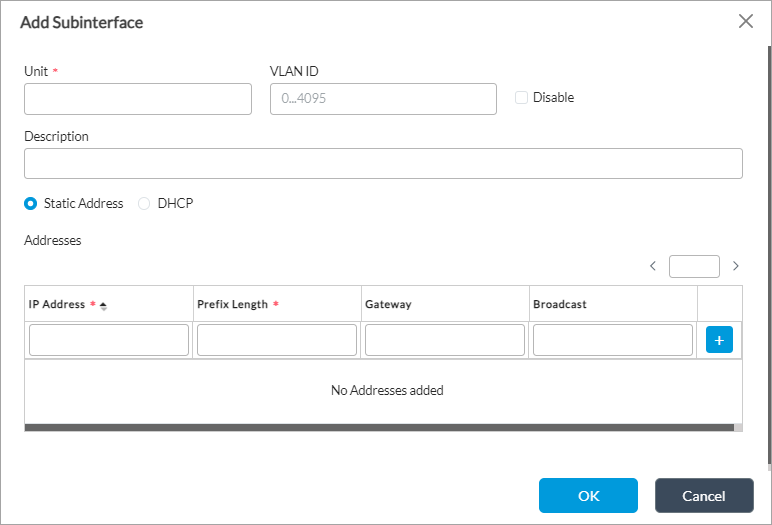
Task: Cancel the subinterface dialog
Action: [x=704, y=495]
